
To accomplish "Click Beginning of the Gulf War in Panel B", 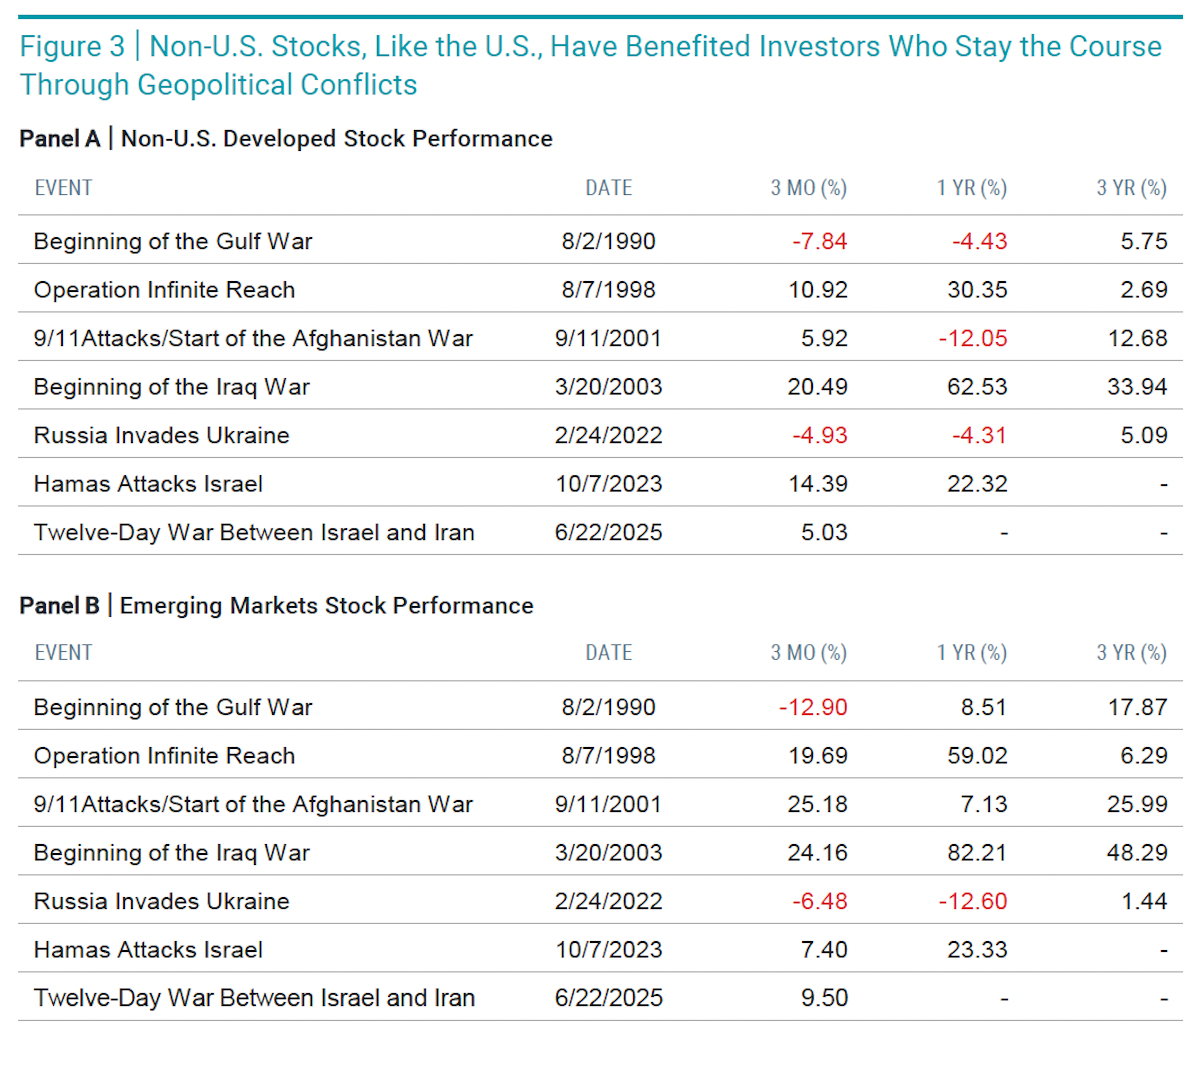I will point(173,708).
